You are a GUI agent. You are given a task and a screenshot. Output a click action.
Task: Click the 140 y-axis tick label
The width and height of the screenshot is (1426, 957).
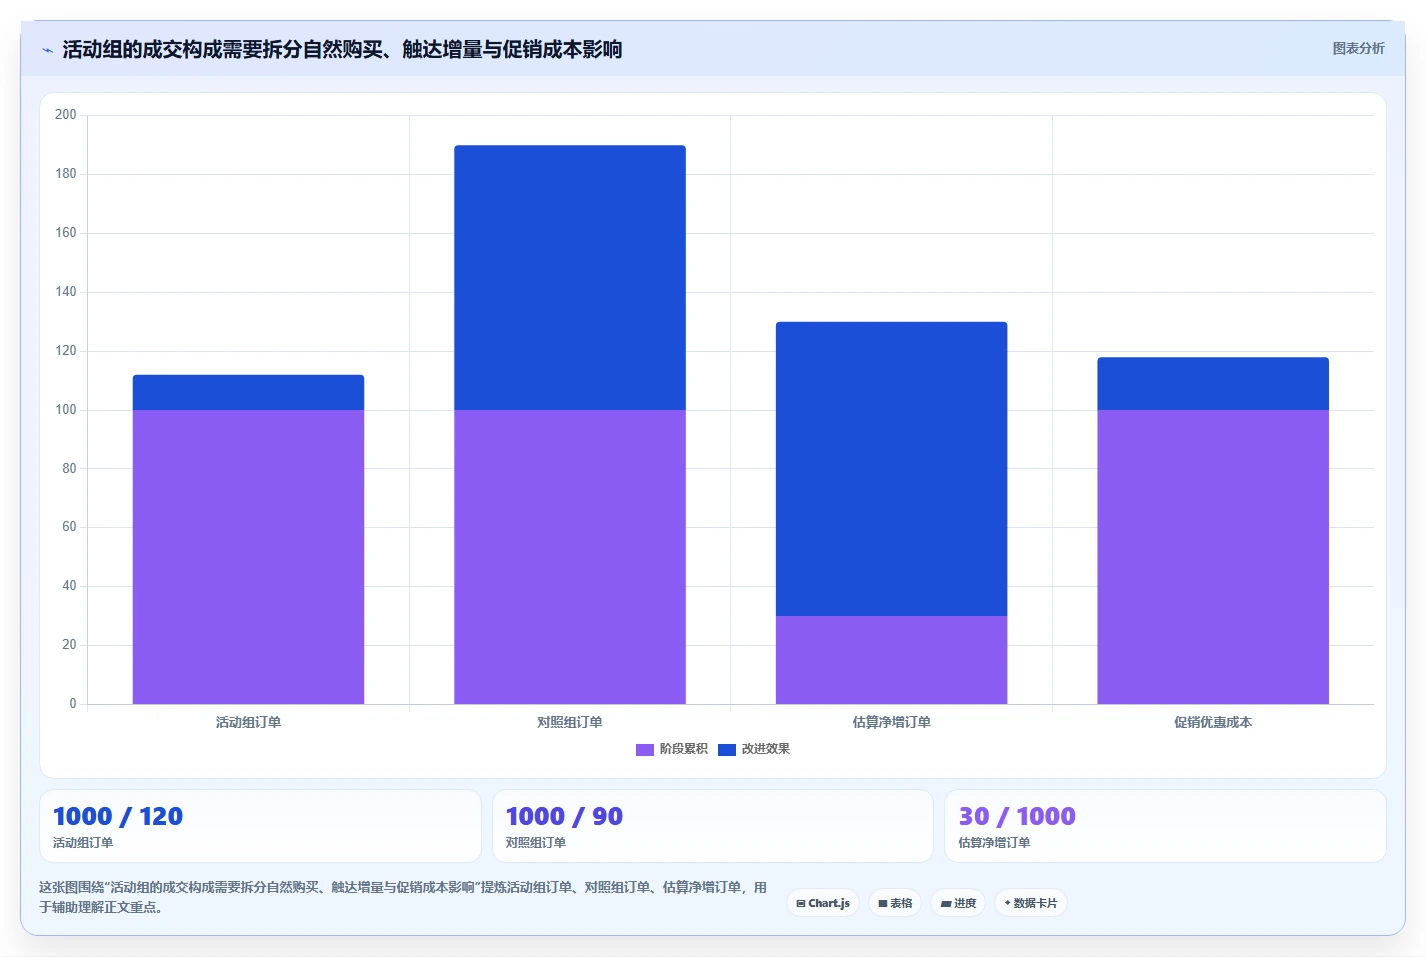point(66,292)
